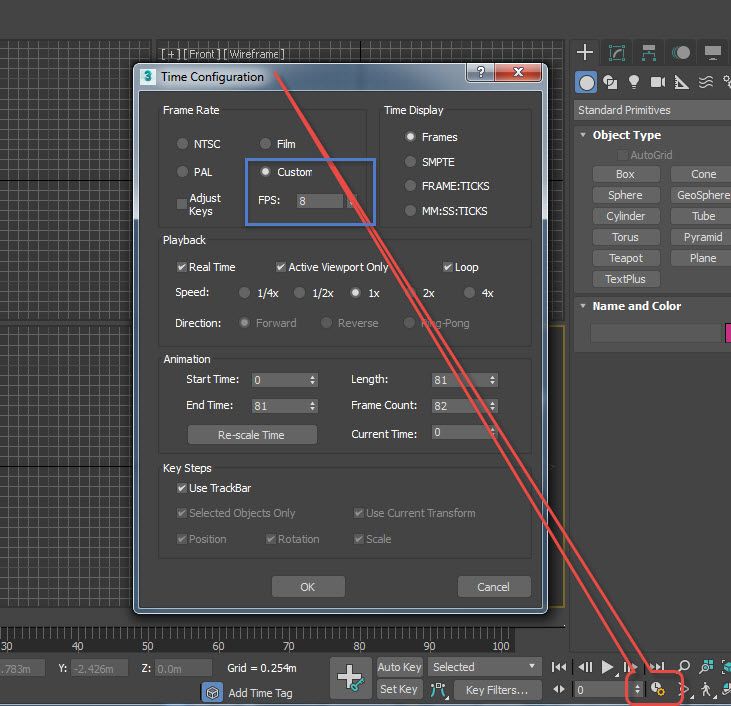
Task: Click the TextPlus primitive button
Action: (x=626, y=279)
